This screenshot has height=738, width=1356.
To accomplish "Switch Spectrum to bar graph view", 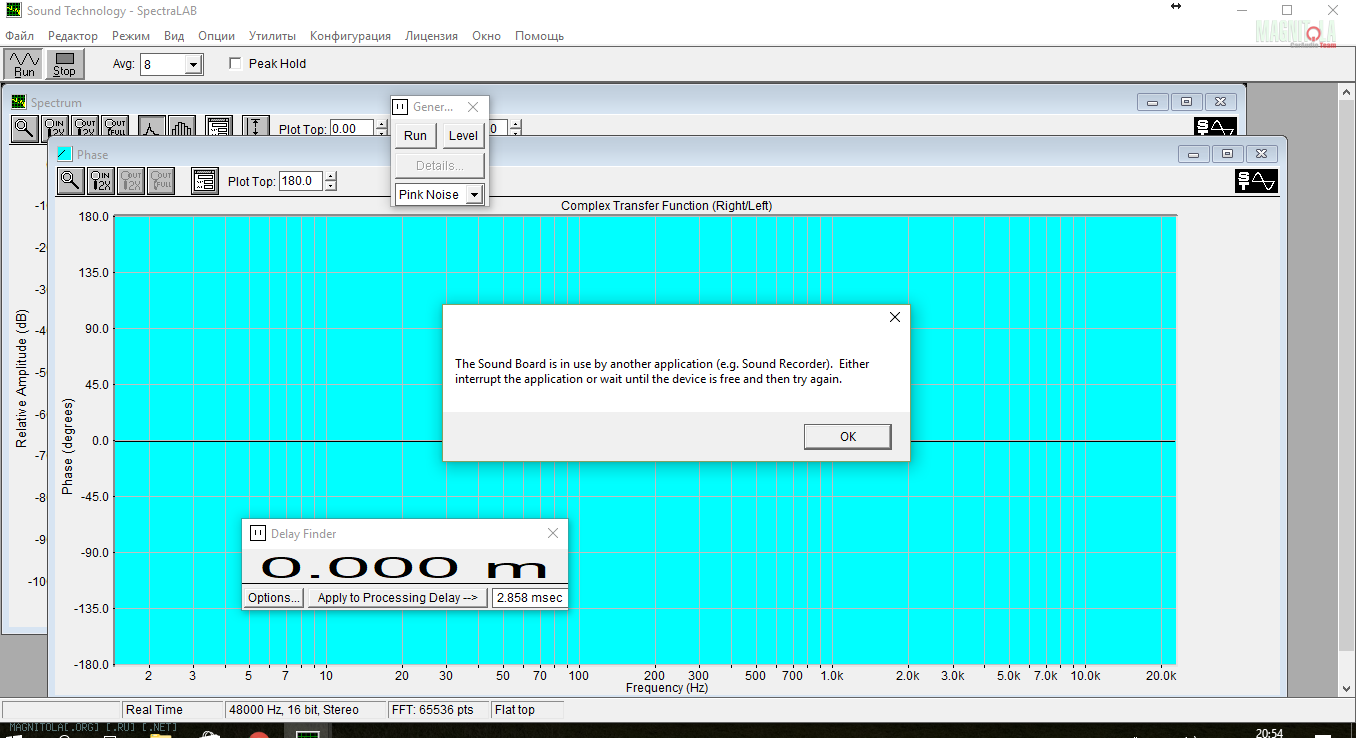I will click(x=181, y=128).
